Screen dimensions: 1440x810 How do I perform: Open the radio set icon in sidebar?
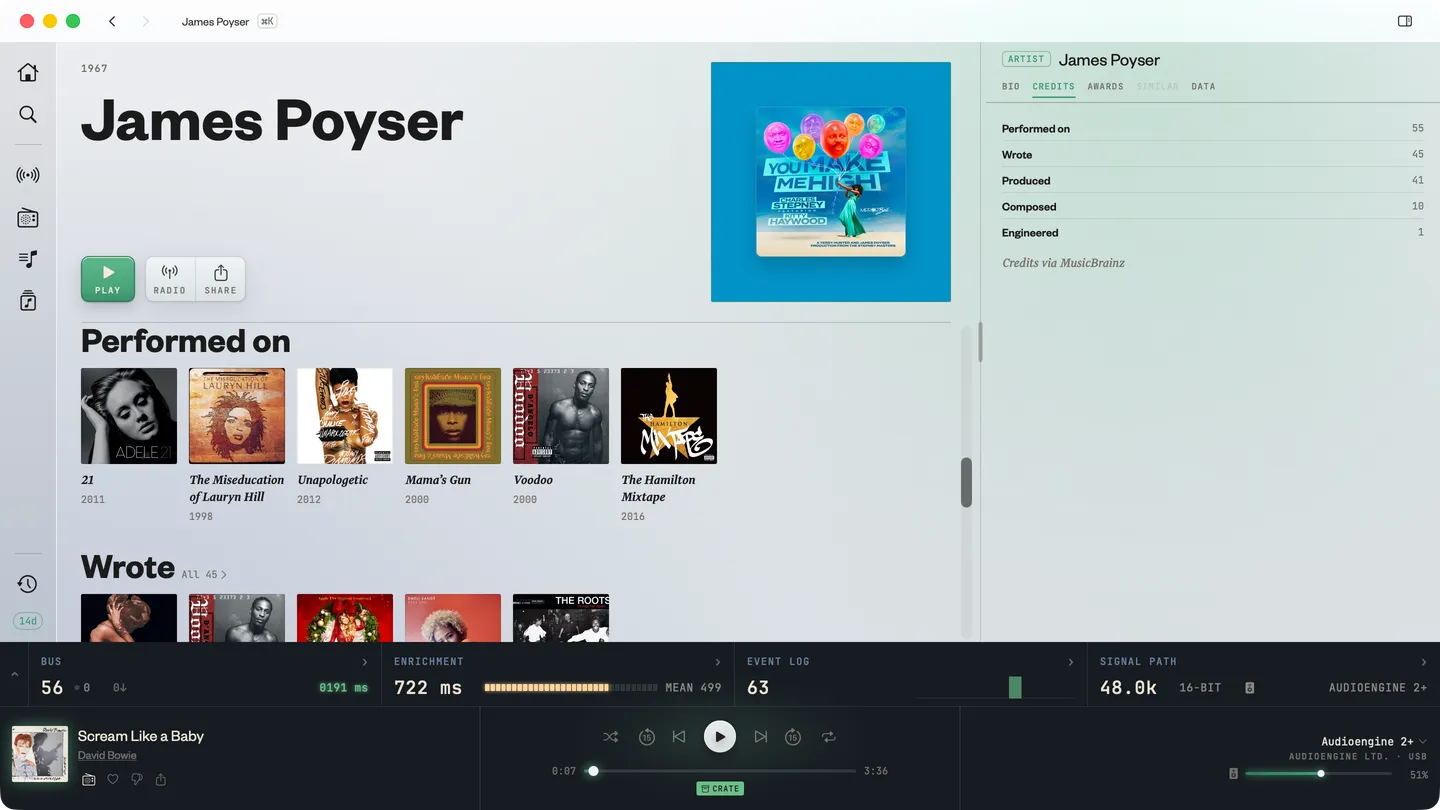(28, 218)
